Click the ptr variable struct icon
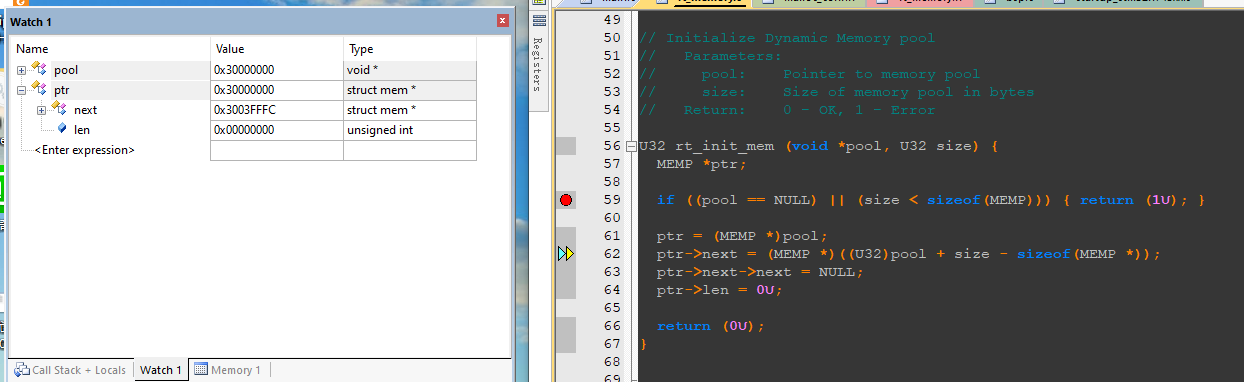 coord(39,89)
